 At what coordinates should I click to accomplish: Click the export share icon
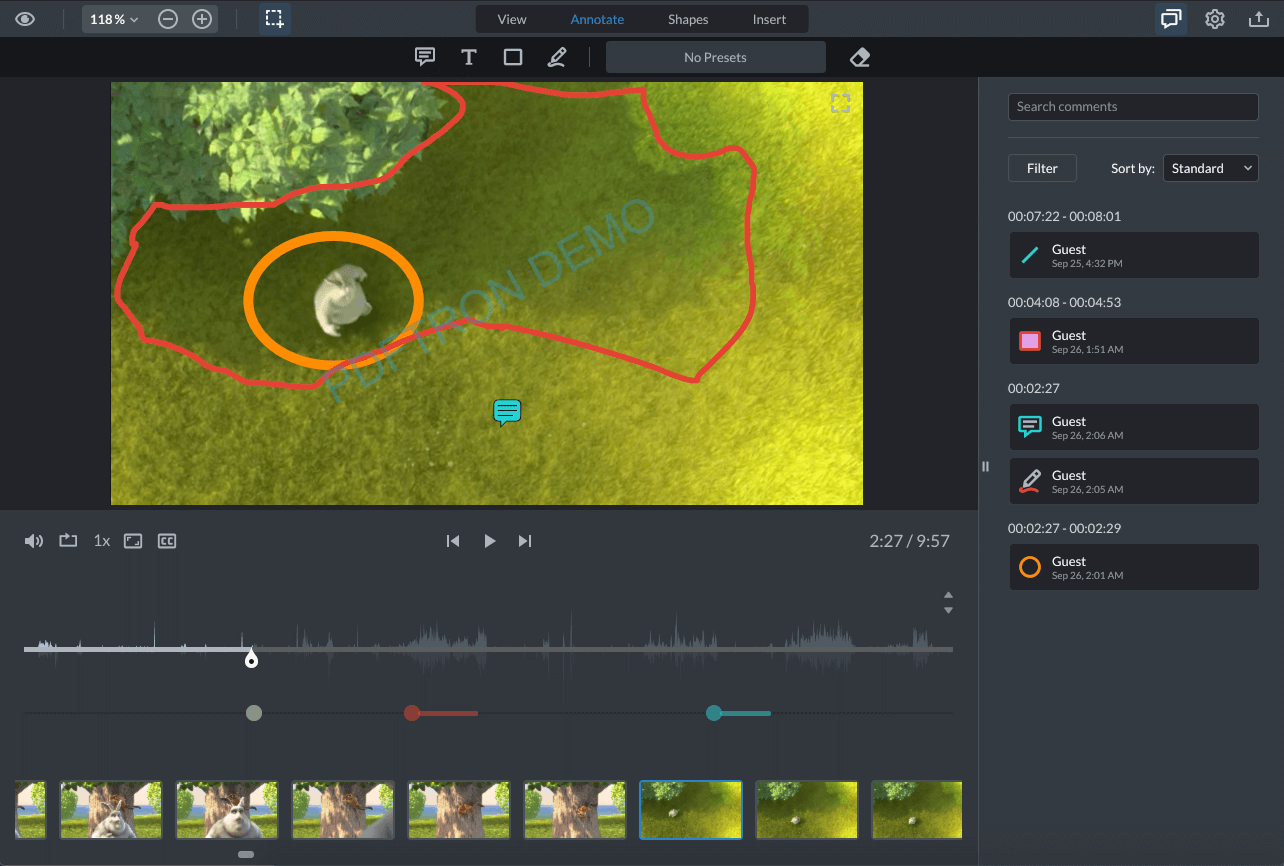(1259, 19)
